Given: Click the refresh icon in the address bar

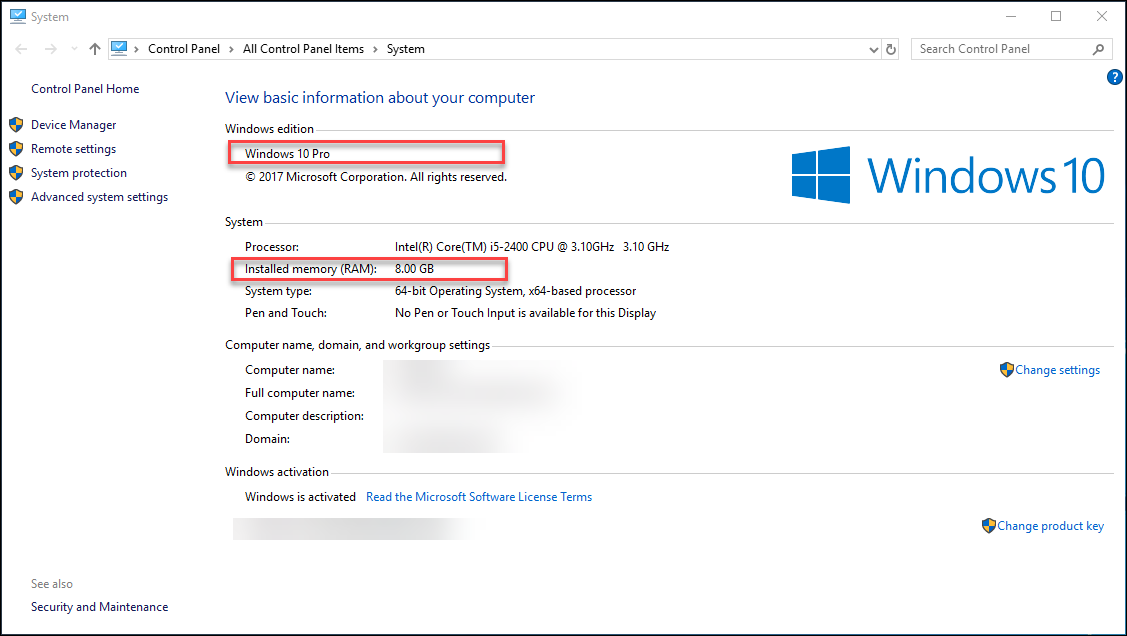Looking at the screenshot, I should coord(890,48).
